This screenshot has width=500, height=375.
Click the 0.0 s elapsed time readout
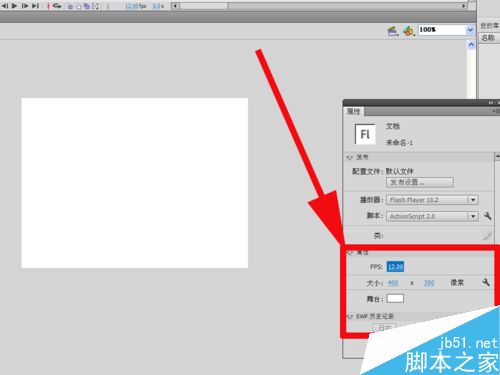158,6
